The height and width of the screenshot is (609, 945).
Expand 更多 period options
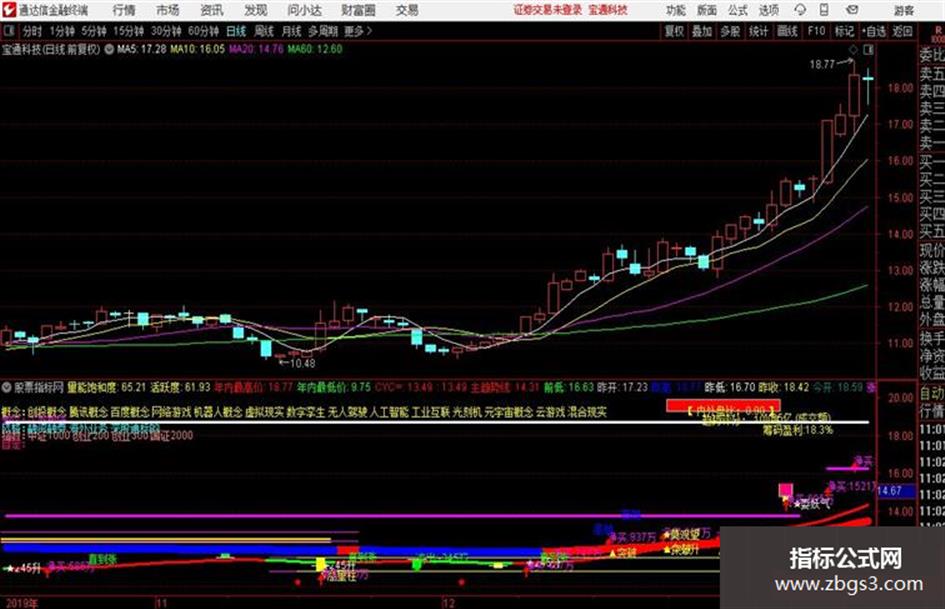click(x=358, y=31)
